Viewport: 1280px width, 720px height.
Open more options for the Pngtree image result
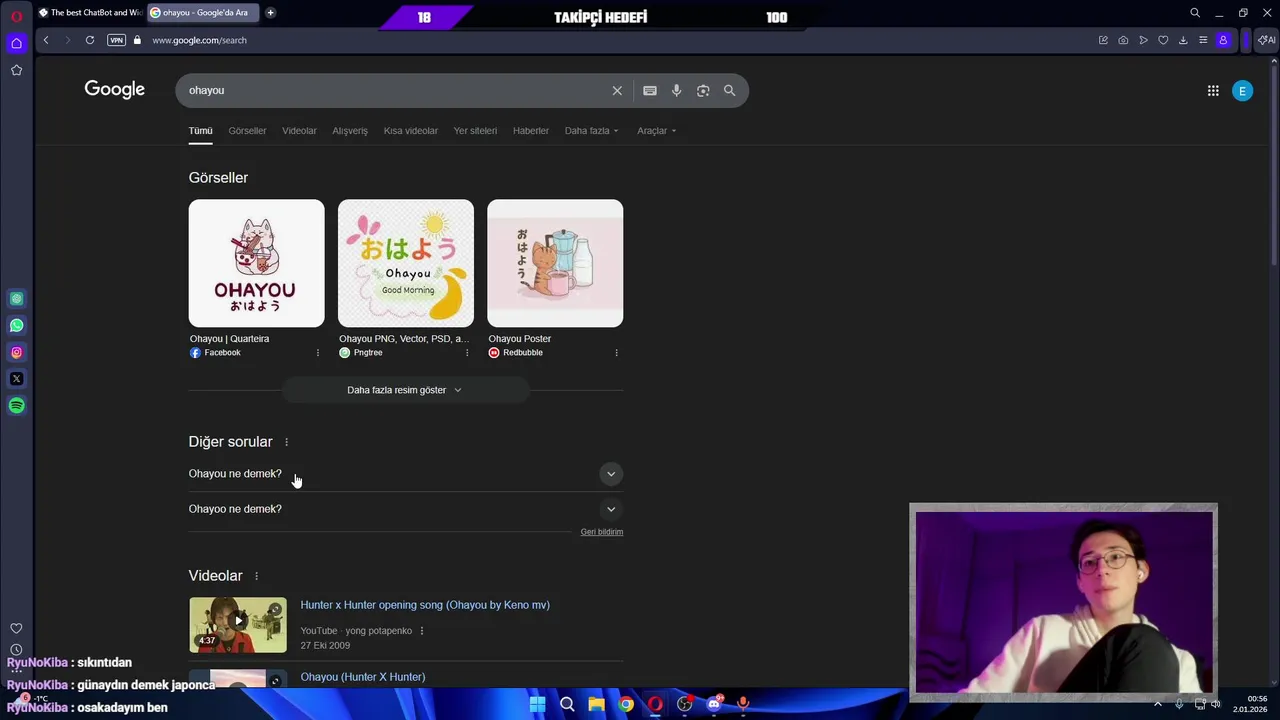(467, 353)
